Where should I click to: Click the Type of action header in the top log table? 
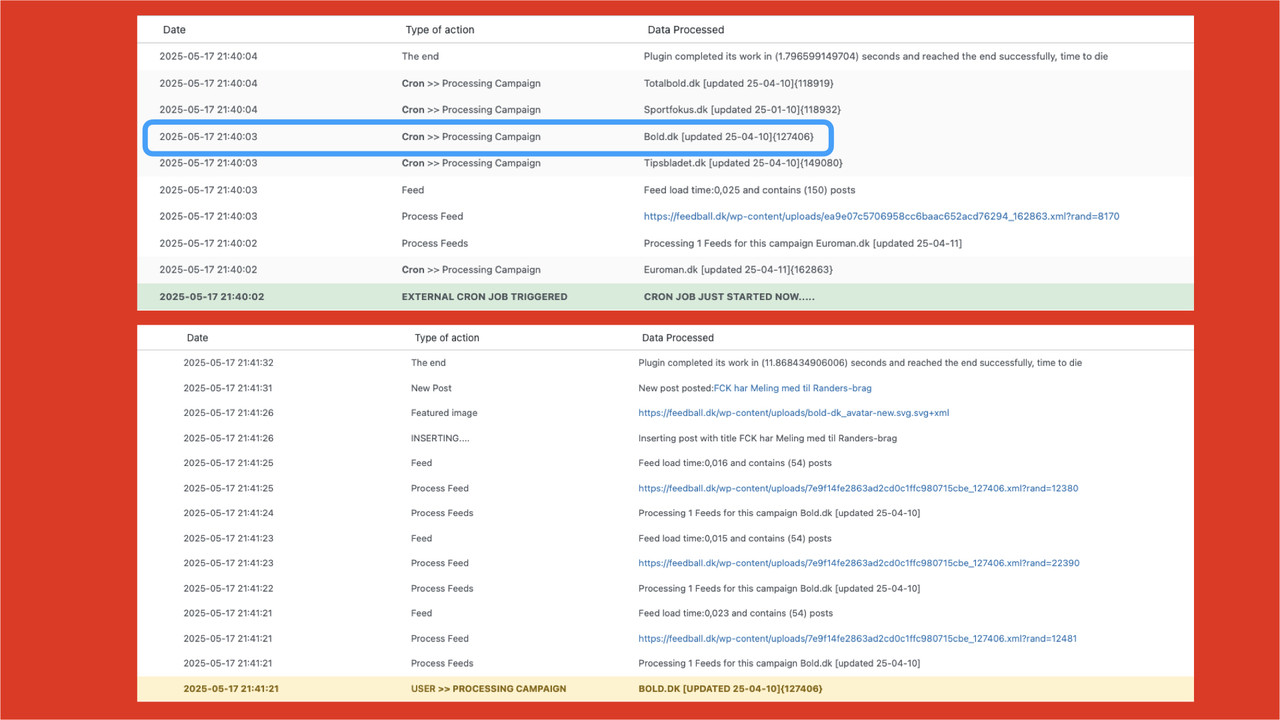pyautogui.click(x=439, y=30)
